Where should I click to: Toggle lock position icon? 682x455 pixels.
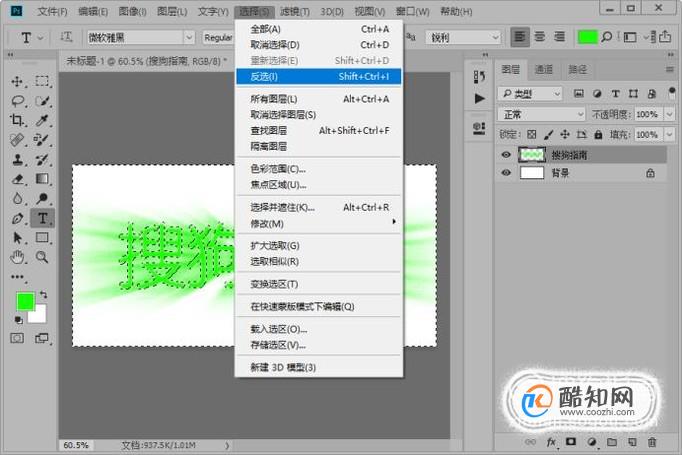pyautogui.click(x=565, y=134)
